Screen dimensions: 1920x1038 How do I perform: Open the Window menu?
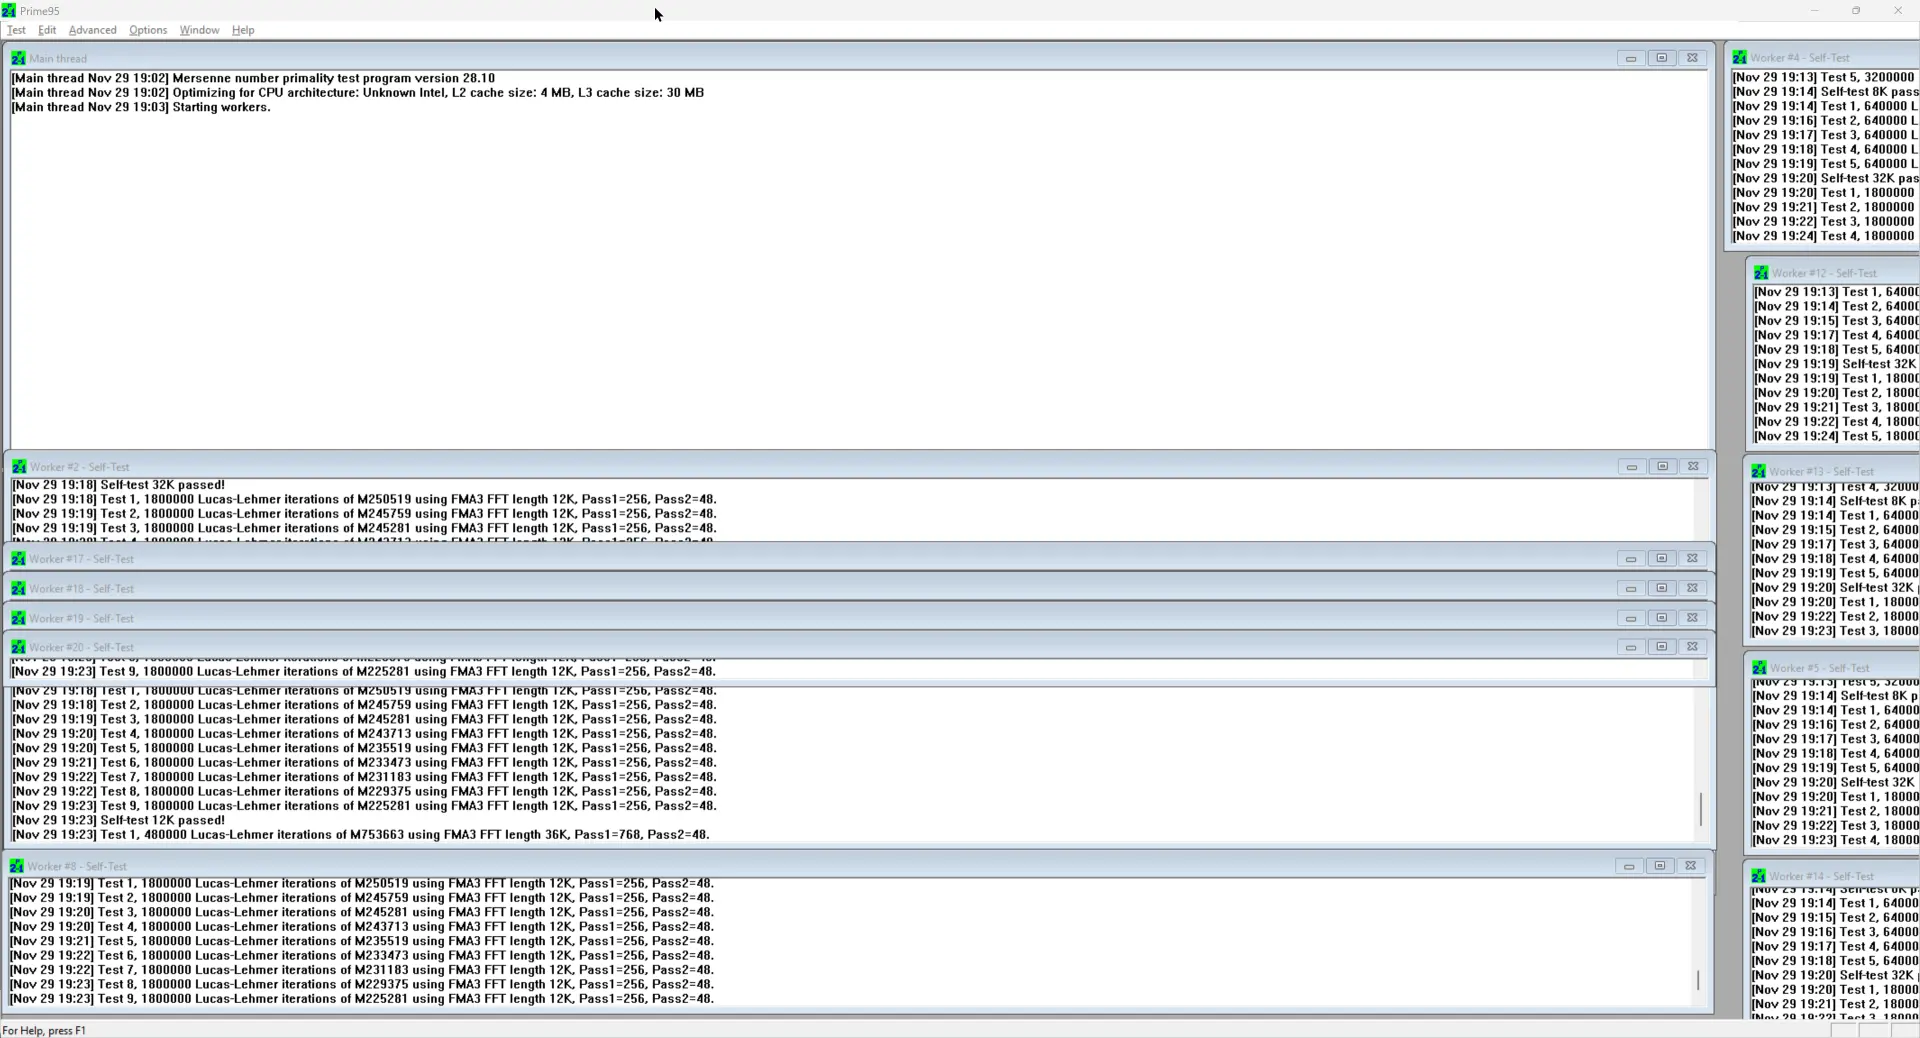(199, 30)
